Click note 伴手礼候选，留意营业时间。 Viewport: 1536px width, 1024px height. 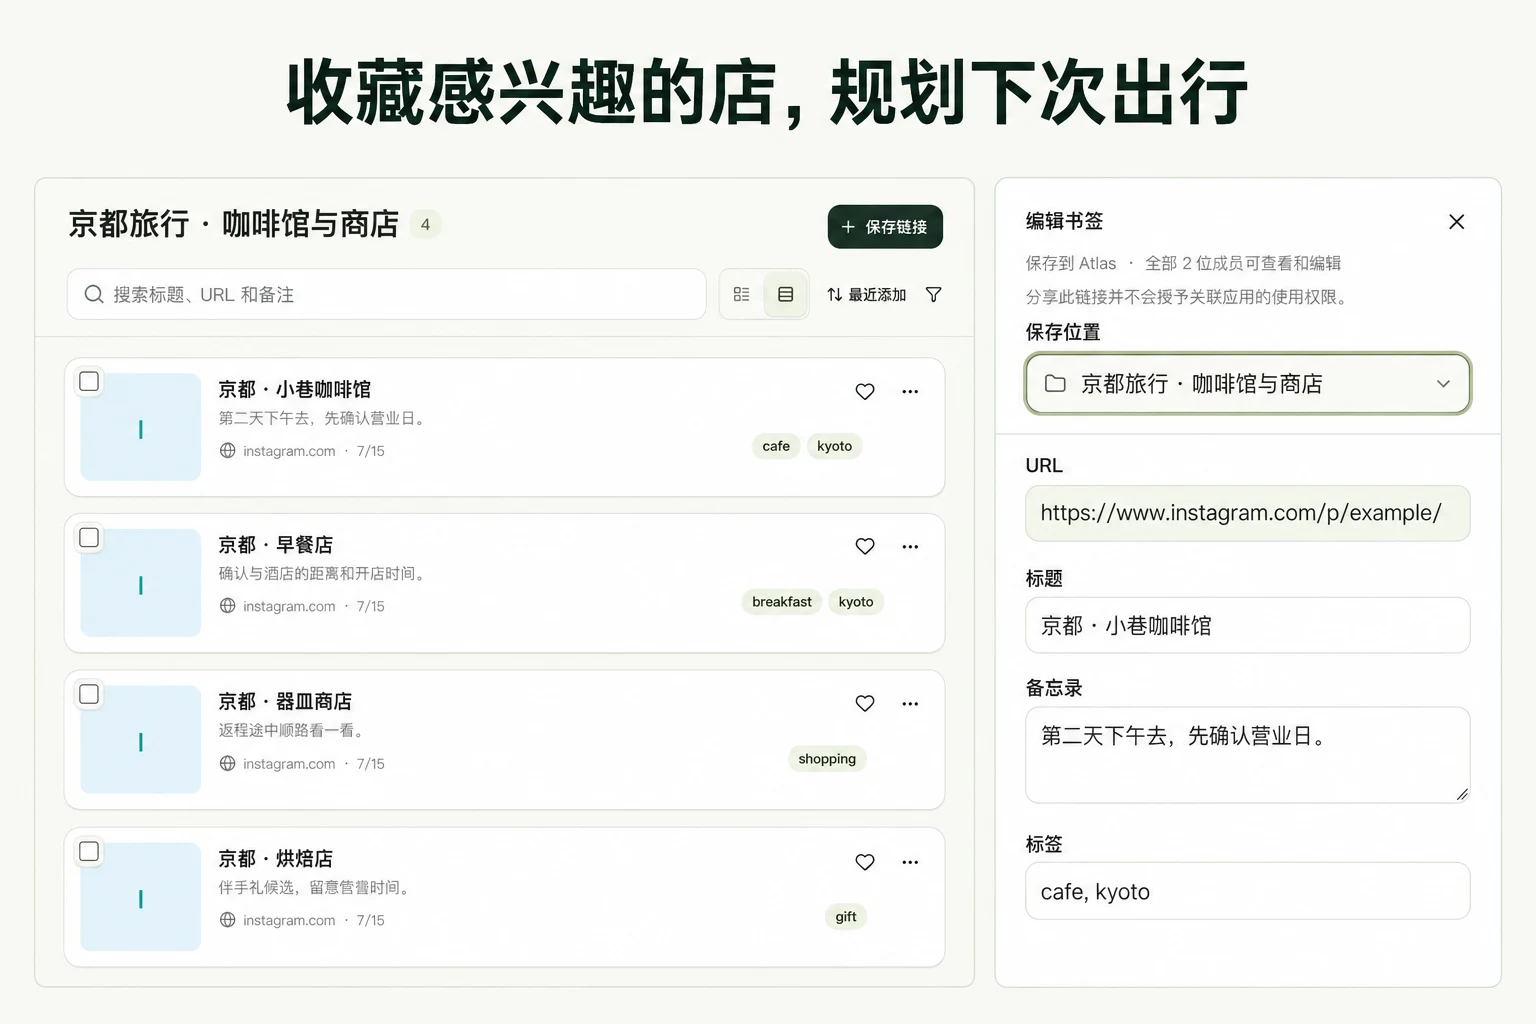pyautogui.click(x=317, y=887)
